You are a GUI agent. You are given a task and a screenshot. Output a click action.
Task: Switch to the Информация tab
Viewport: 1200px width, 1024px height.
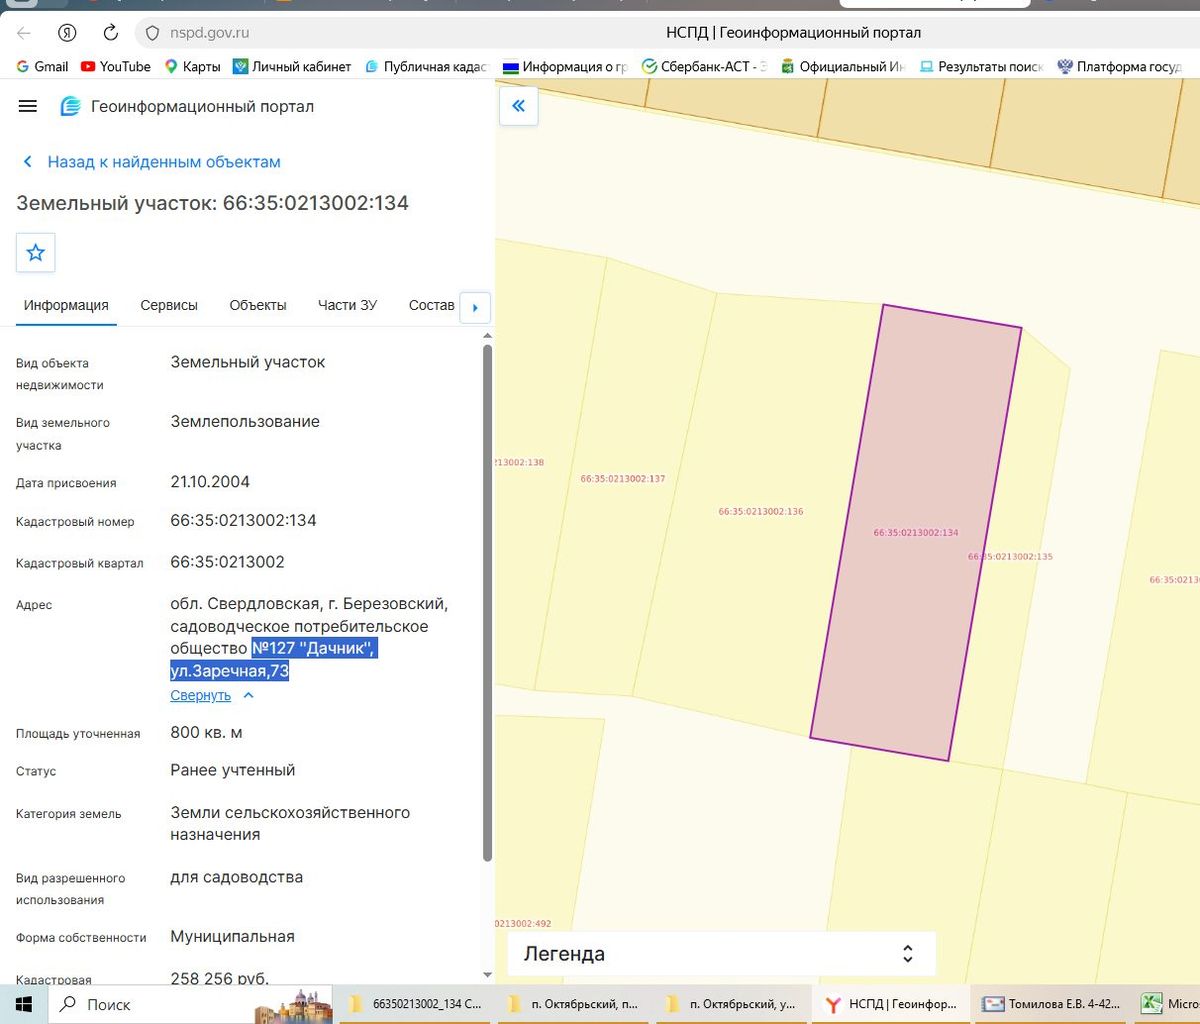[66, 305]
